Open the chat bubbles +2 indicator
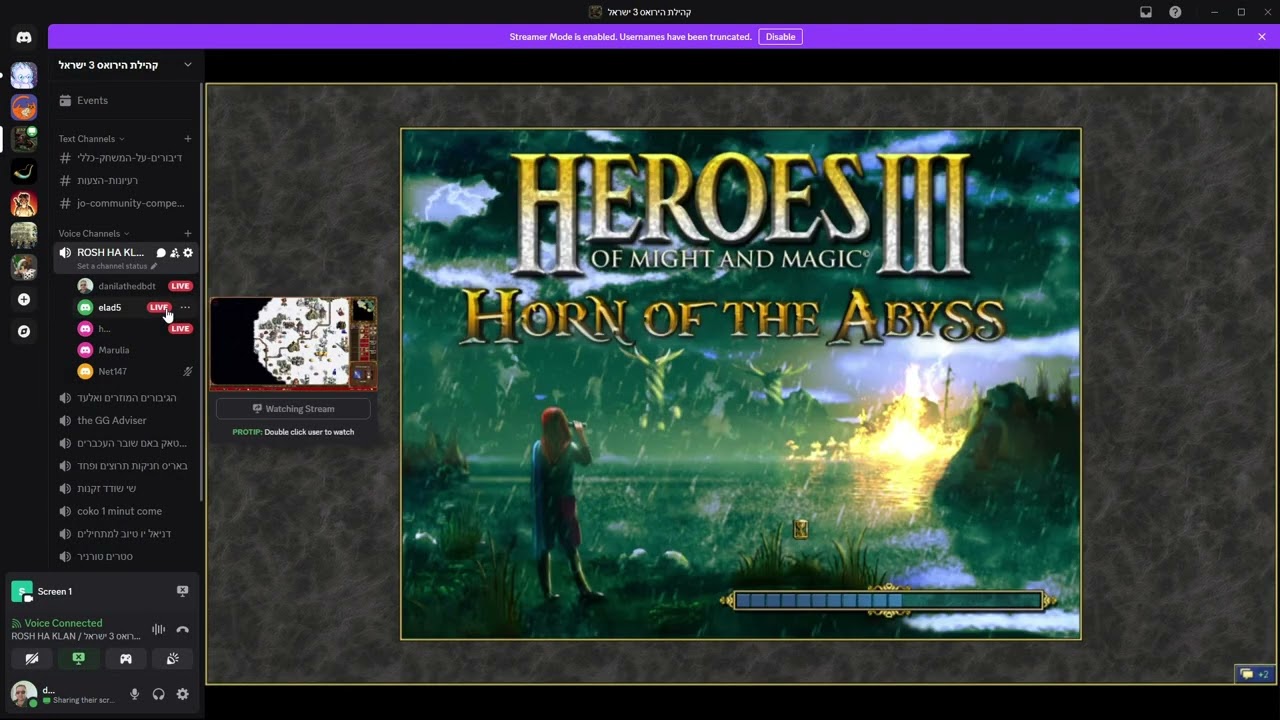The width and height of the screenshot is (1280, 720). [1254, 674]
